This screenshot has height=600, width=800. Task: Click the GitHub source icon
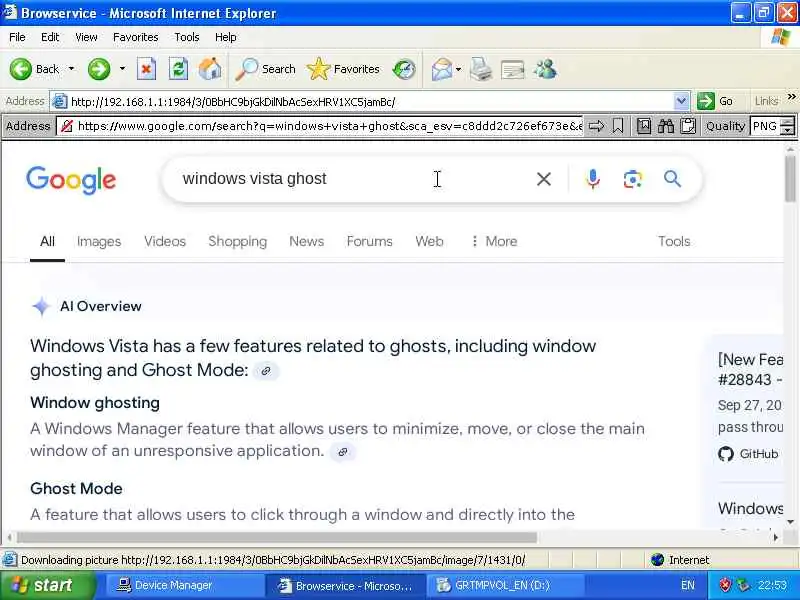(x=726, y=454)
